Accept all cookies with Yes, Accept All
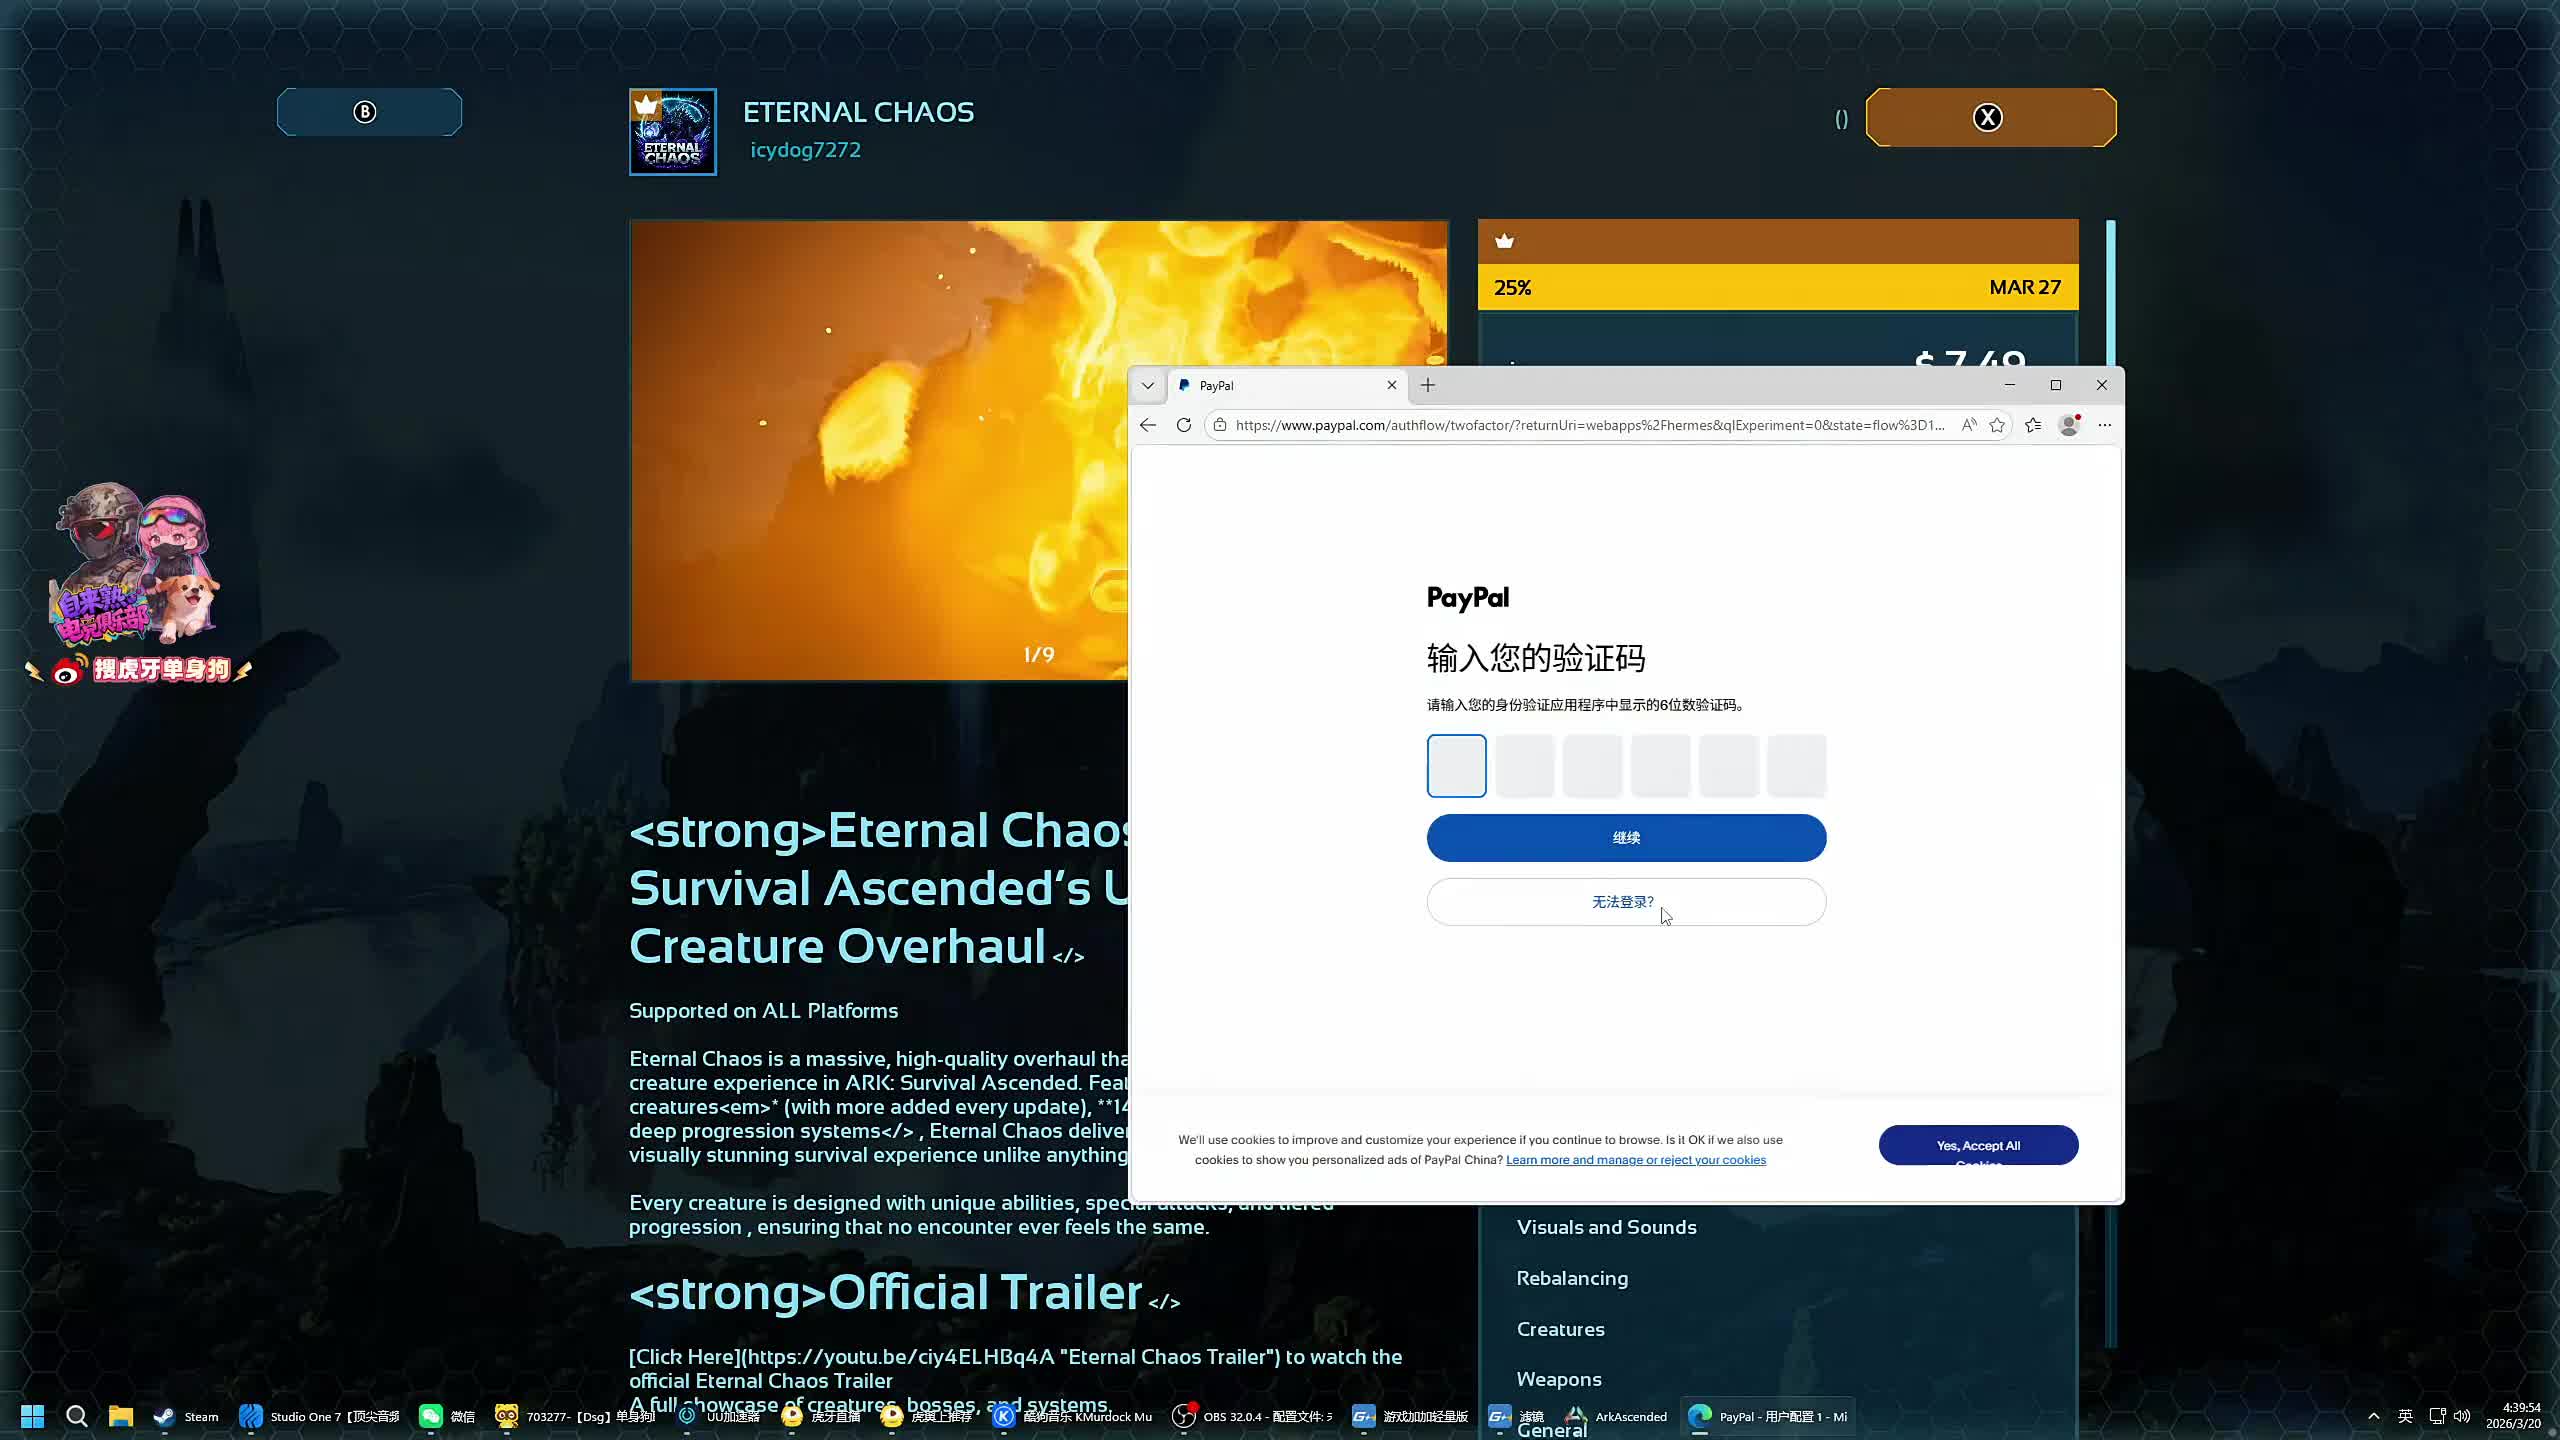Screen dimensions: 2560x1440 (1977, 1146)
